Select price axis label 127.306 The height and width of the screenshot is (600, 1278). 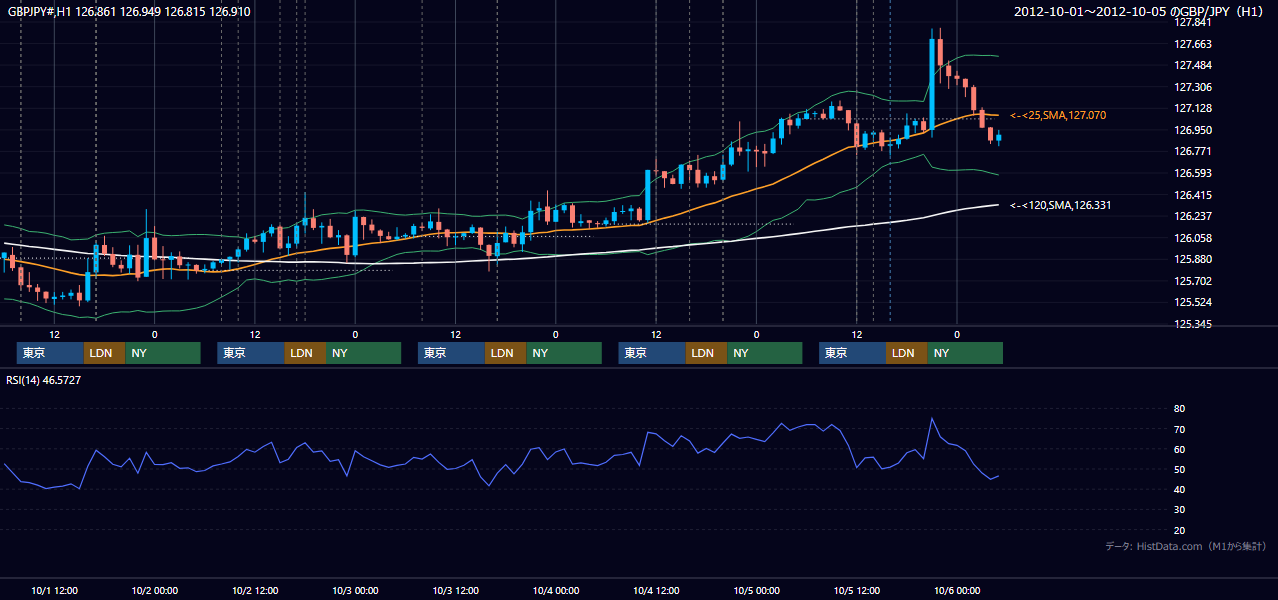click(x=1195, y=87)
